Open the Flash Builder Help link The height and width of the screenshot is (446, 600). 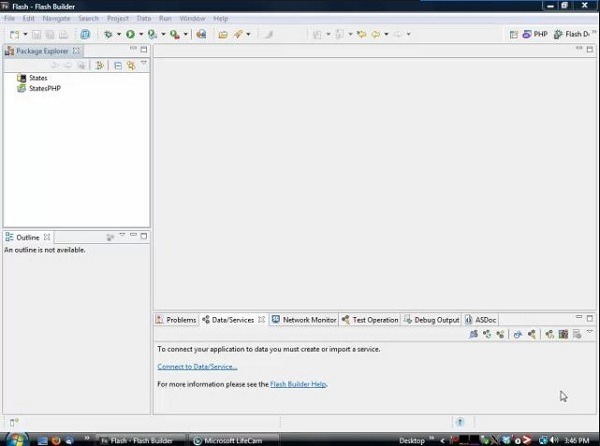298,384
